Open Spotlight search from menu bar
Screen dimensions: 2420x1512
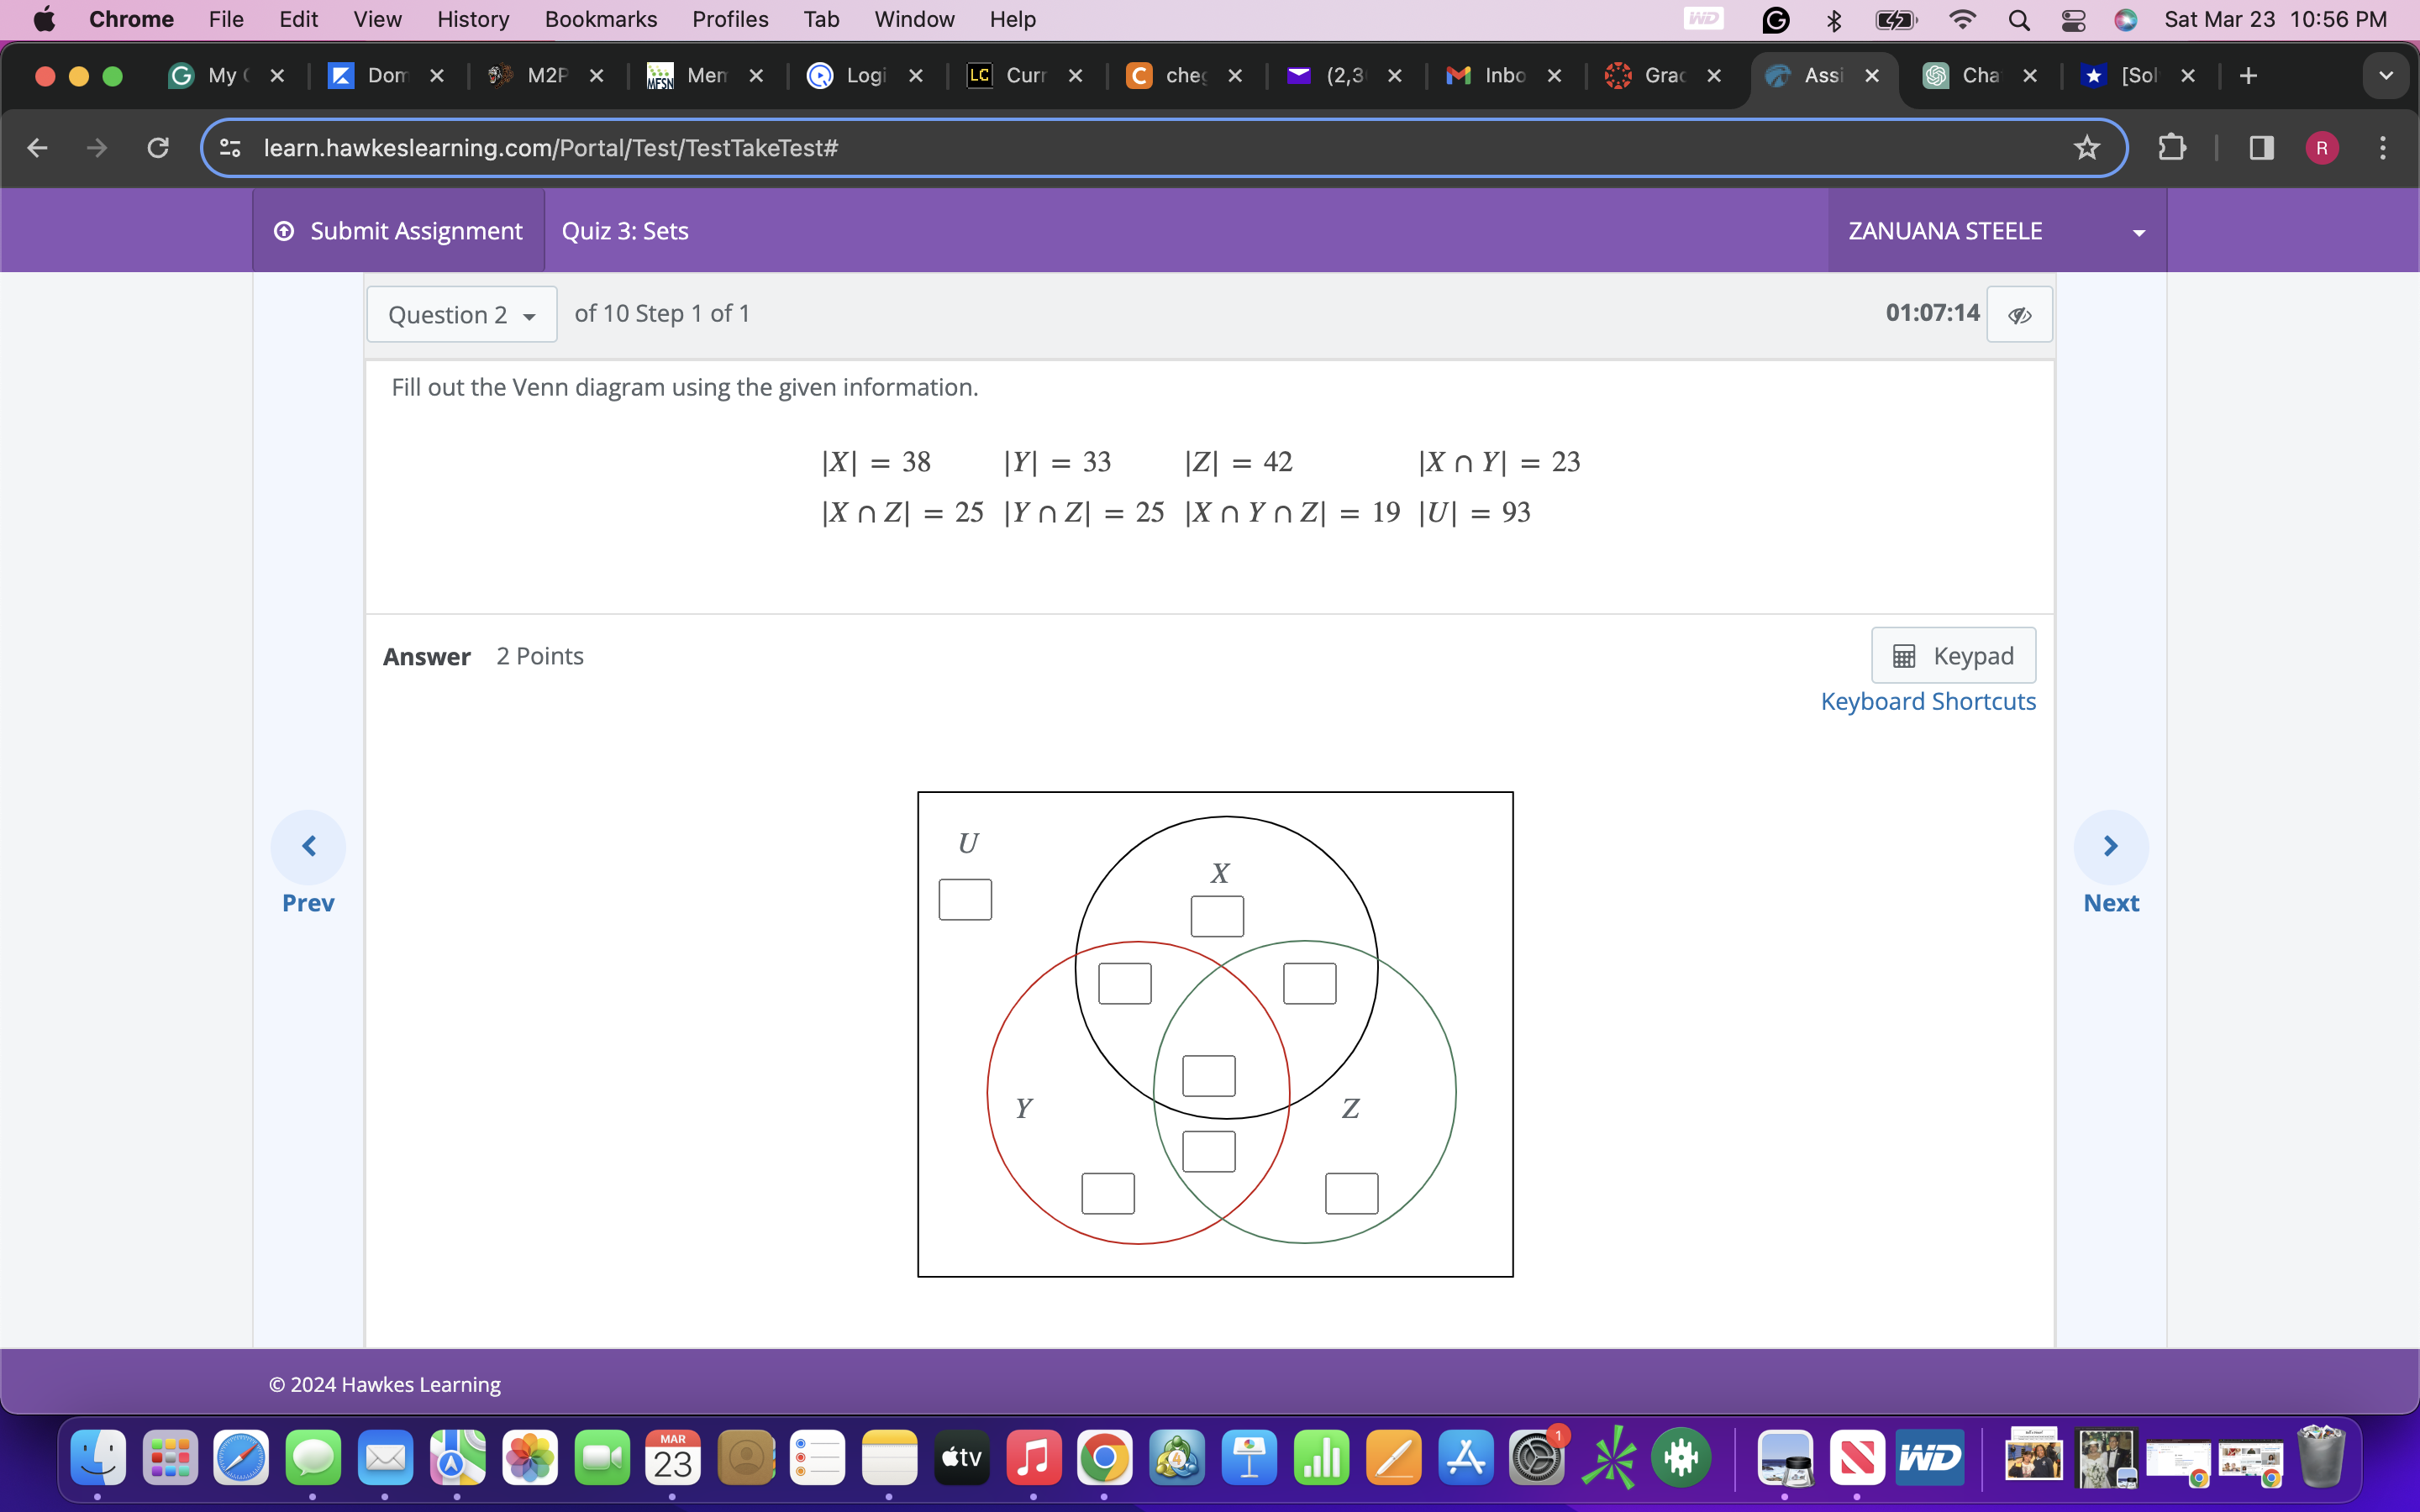(2019, 19)
